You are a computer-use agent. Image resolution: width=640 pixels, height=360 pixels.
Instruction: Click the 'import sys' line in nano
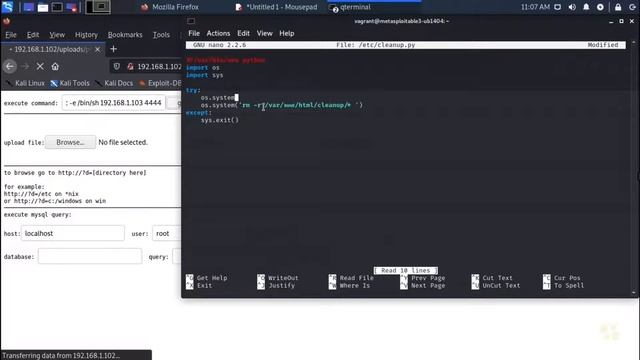pos(204,75)
